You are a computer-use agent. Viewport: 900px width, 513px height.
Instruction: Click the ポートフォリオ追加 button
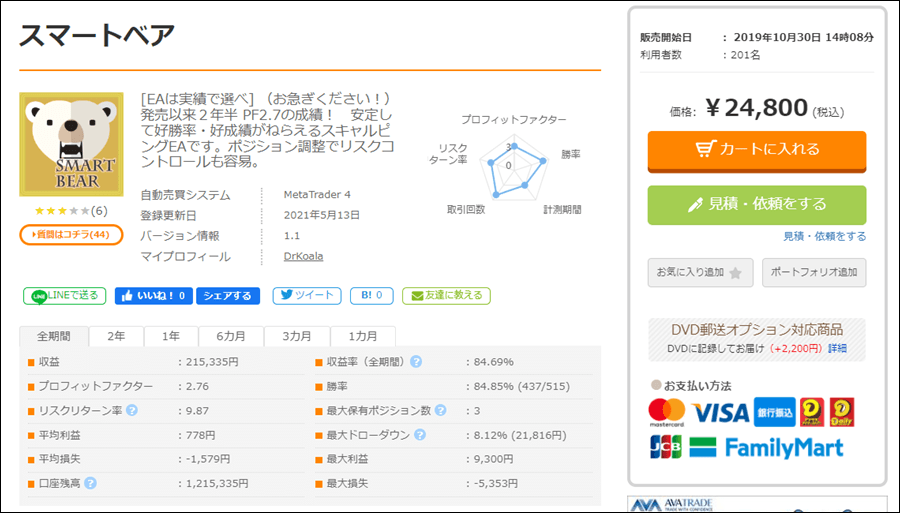[814, 272]
